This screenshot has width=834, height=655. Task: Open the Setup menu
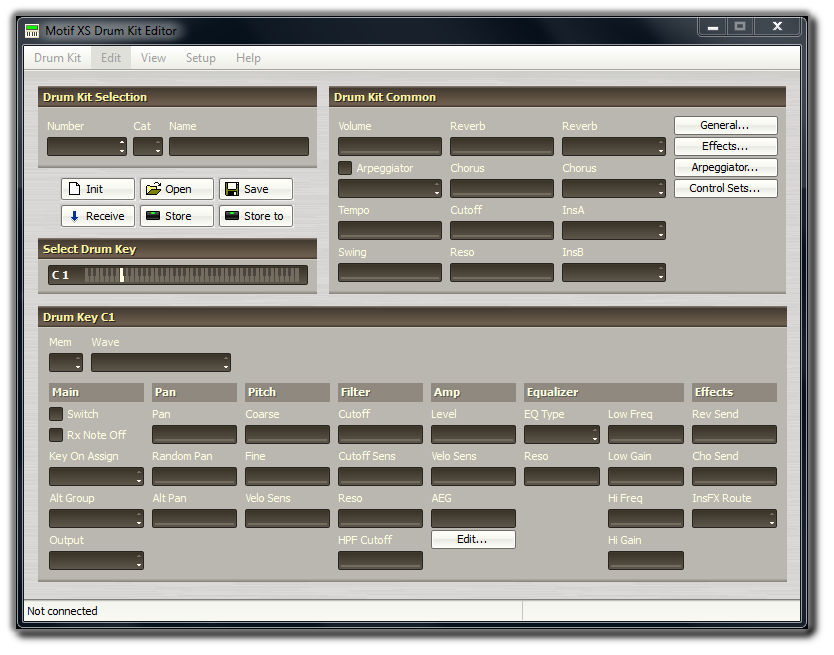tap(201, 58)
